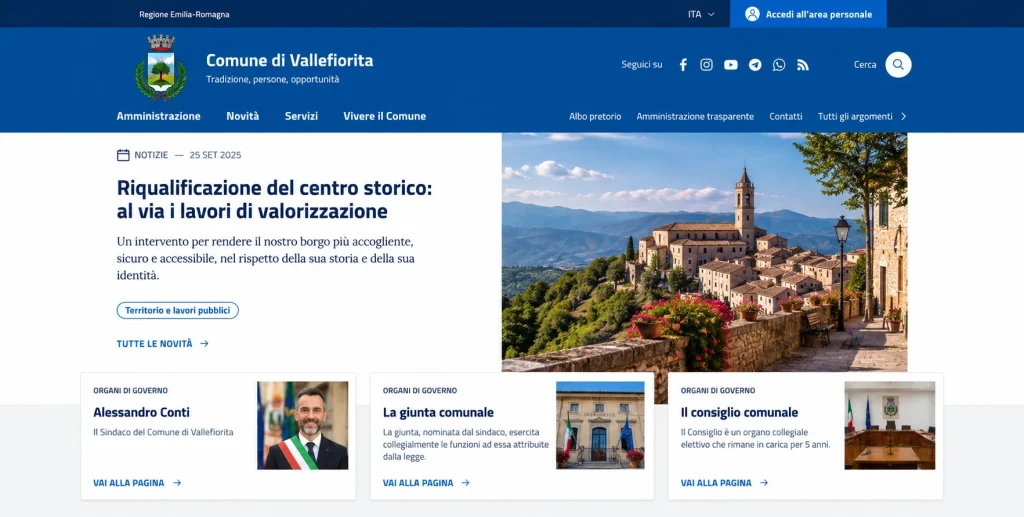Open the Novità menu
This screenshot has width=1024, height=517.
(243, 116)
